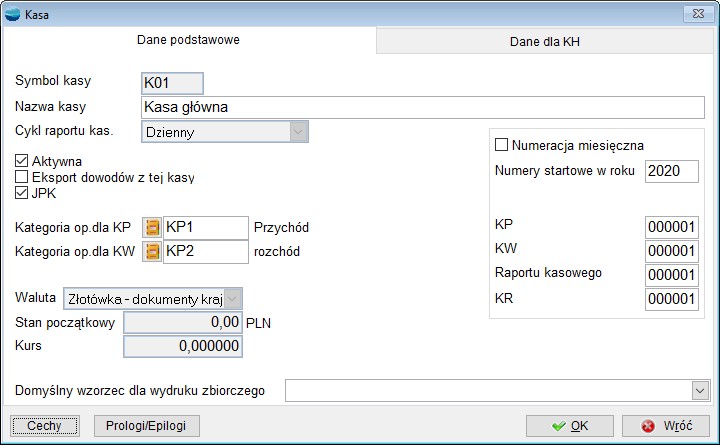Click the KP start number field
The width and height of the screenshot is (720, 445).
click(x=671, y=227)
